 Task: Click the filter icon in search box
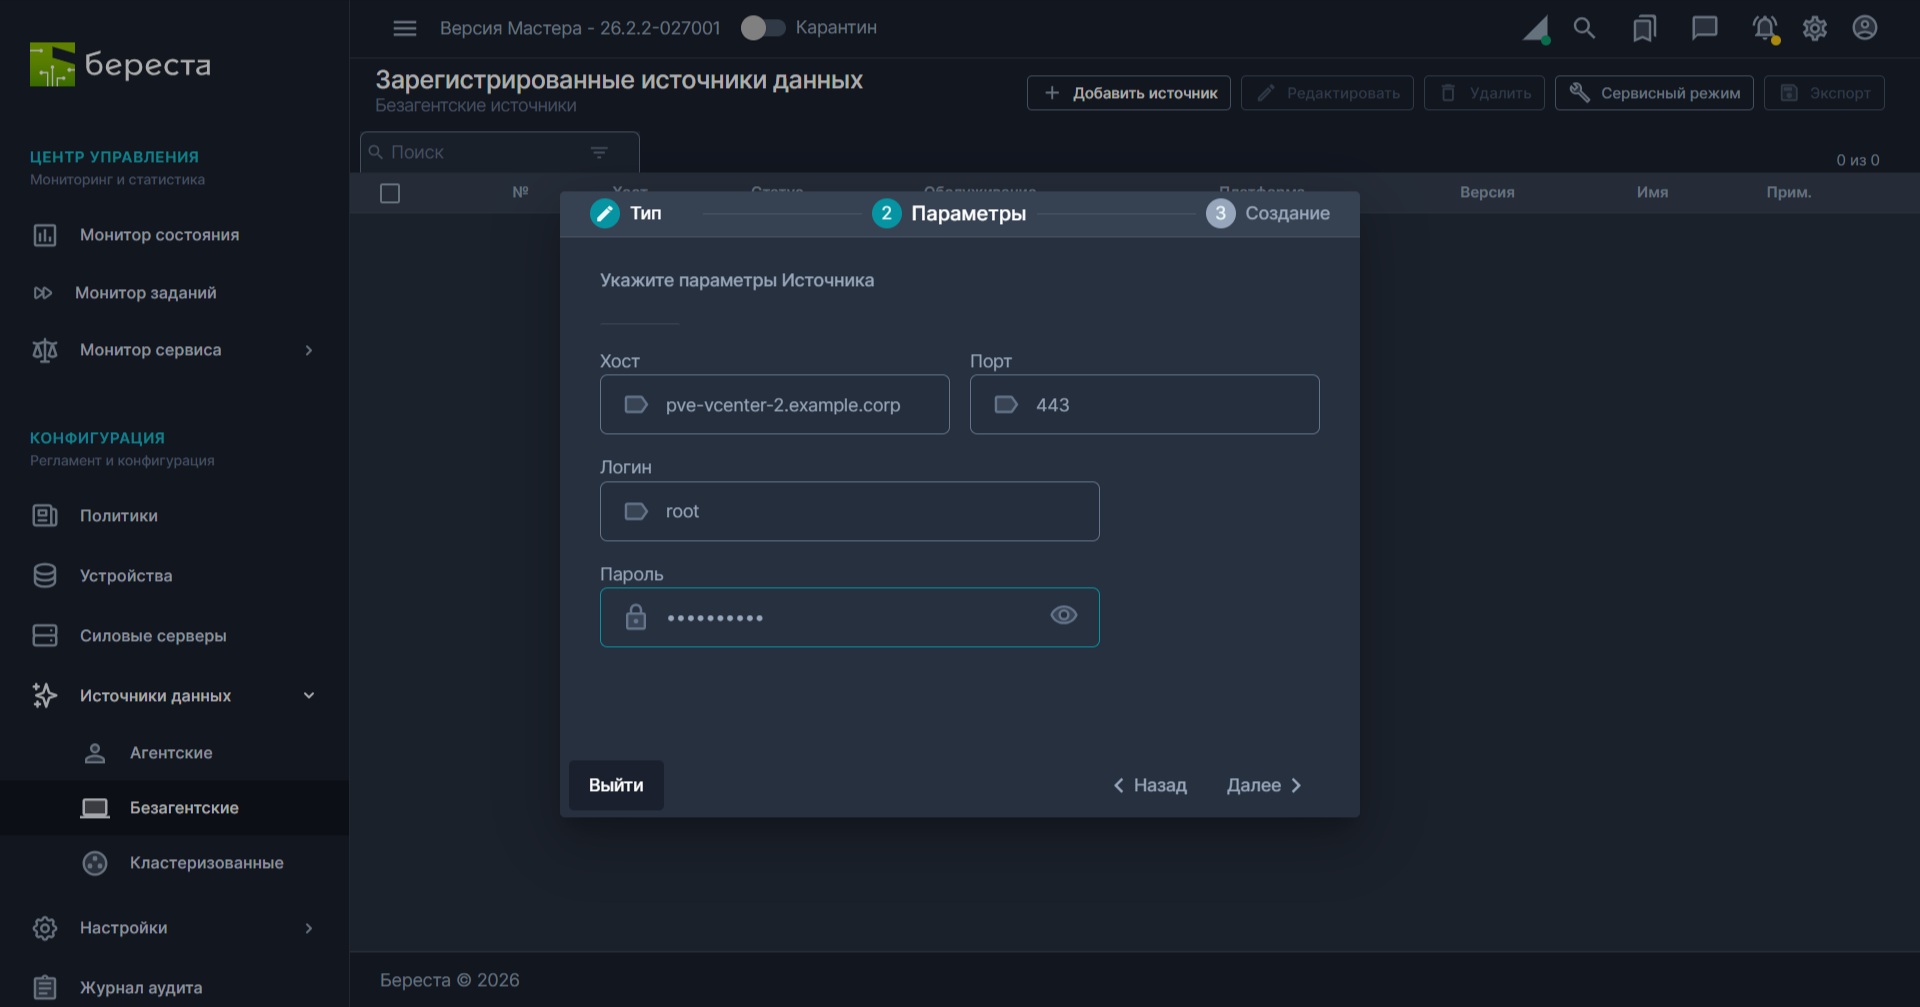[x=599, y=152]
